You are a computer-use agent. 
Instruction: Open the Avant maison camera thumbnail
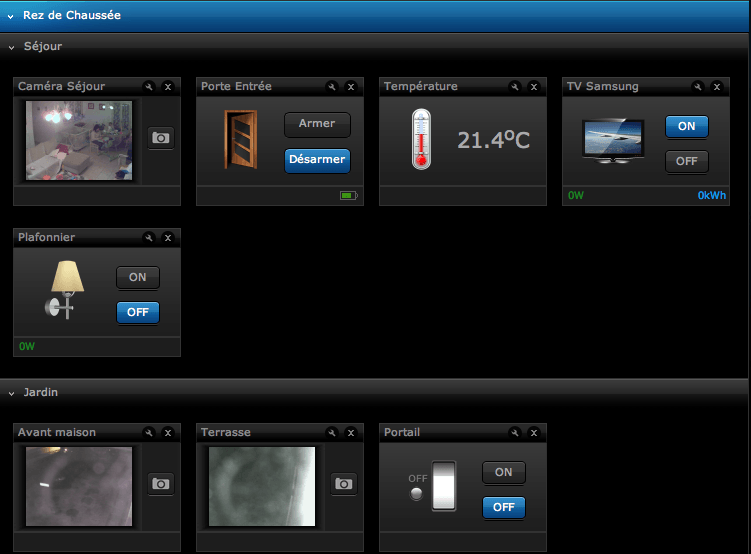(79, 486)
